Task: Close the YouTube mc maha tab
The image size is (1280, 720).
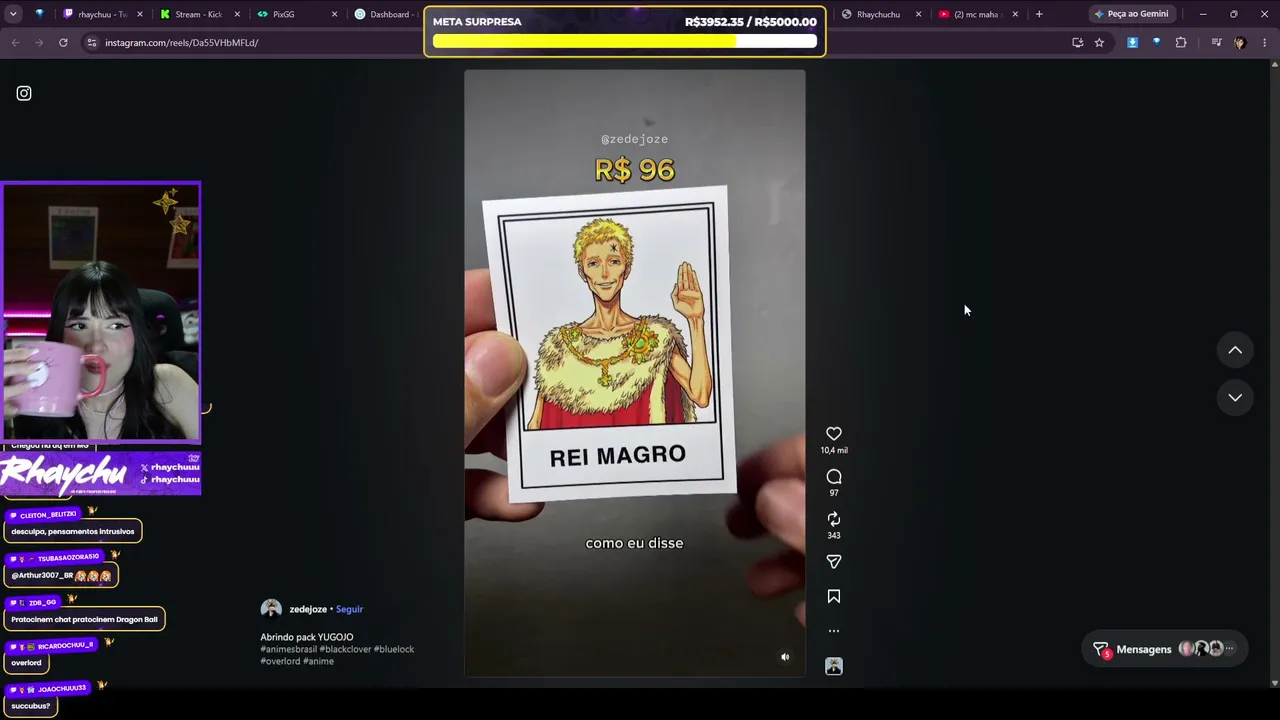Action: click(x=1015, y=14)
